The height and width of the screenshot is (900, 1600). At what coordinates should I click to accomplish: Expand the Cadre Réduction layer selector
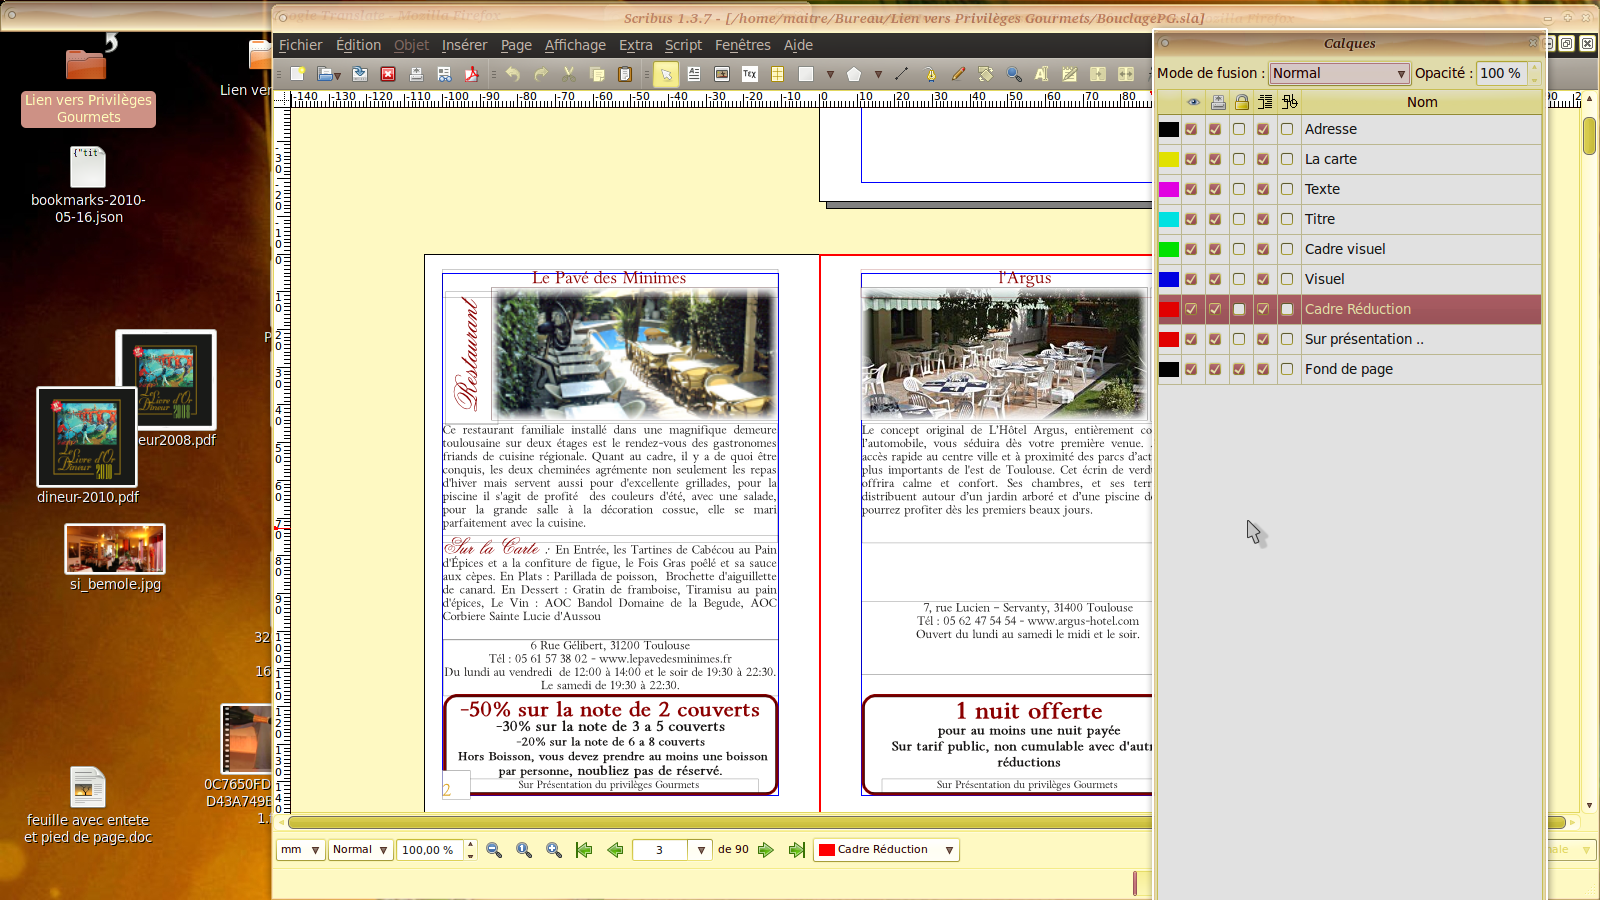[887, 850]
